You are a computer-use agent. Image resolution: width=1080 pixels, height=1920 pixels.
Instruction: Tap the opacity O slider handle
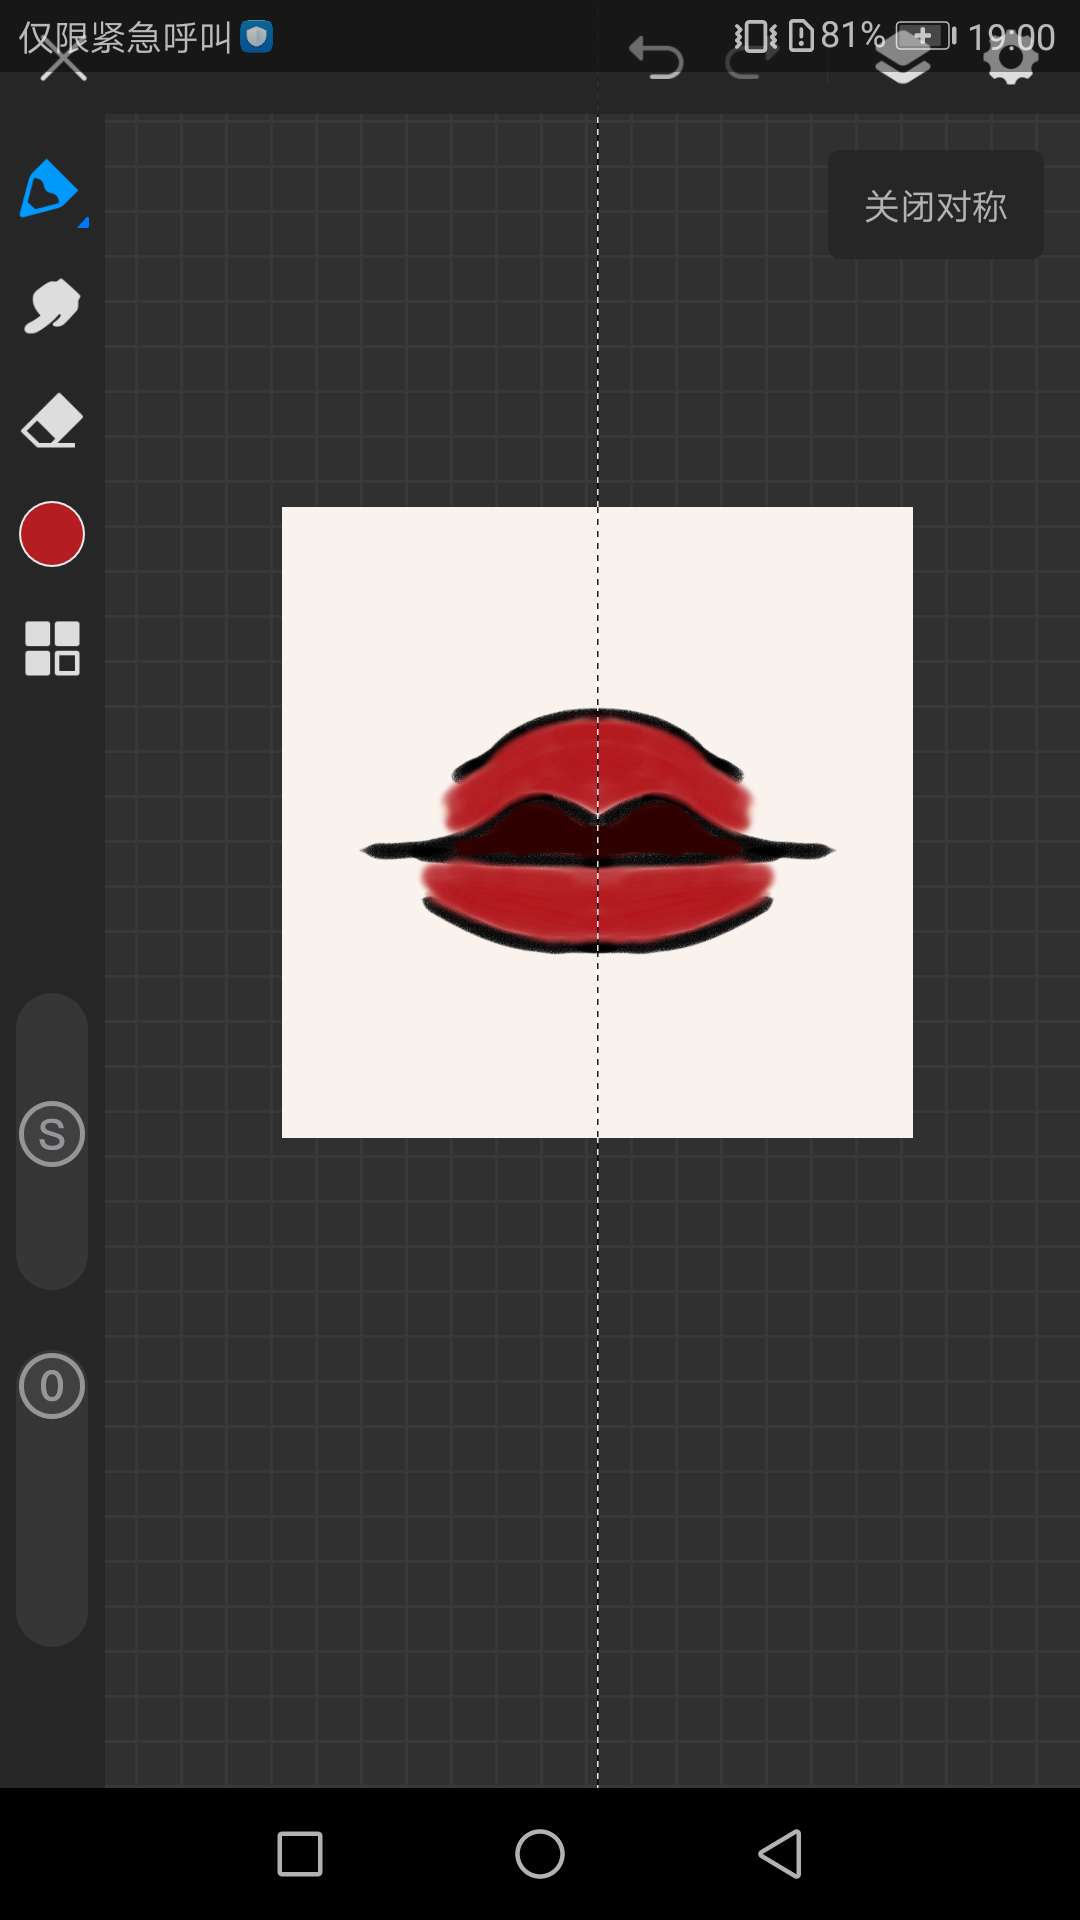pos(52,1386)
